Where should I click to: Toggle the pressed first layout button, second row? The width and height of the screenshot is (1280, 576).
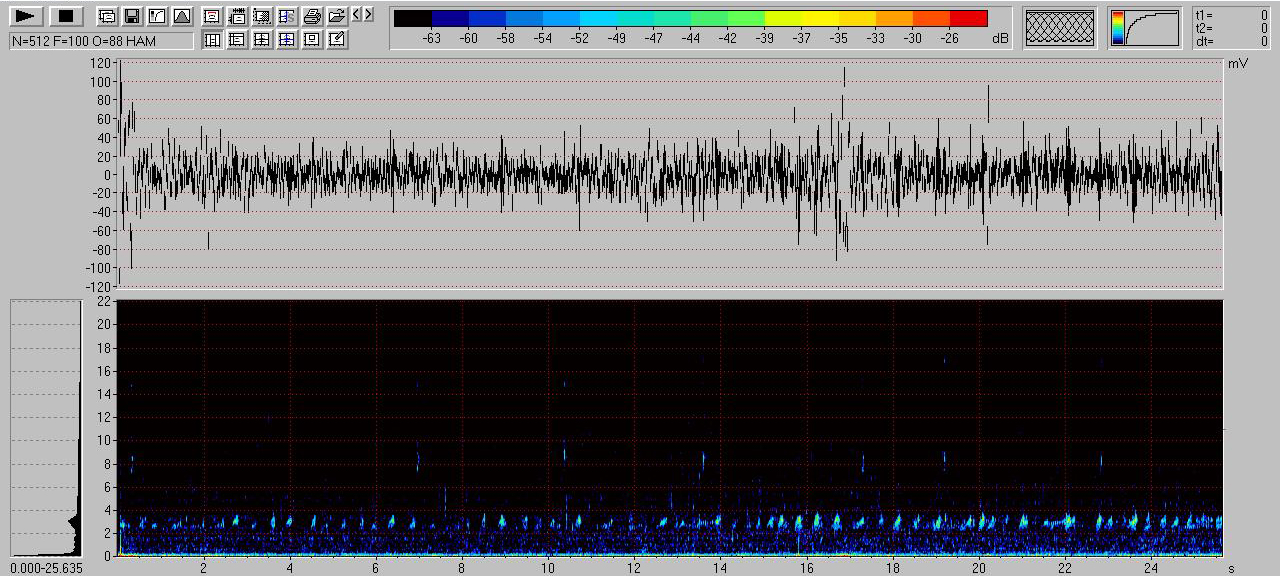coord(212,39)
